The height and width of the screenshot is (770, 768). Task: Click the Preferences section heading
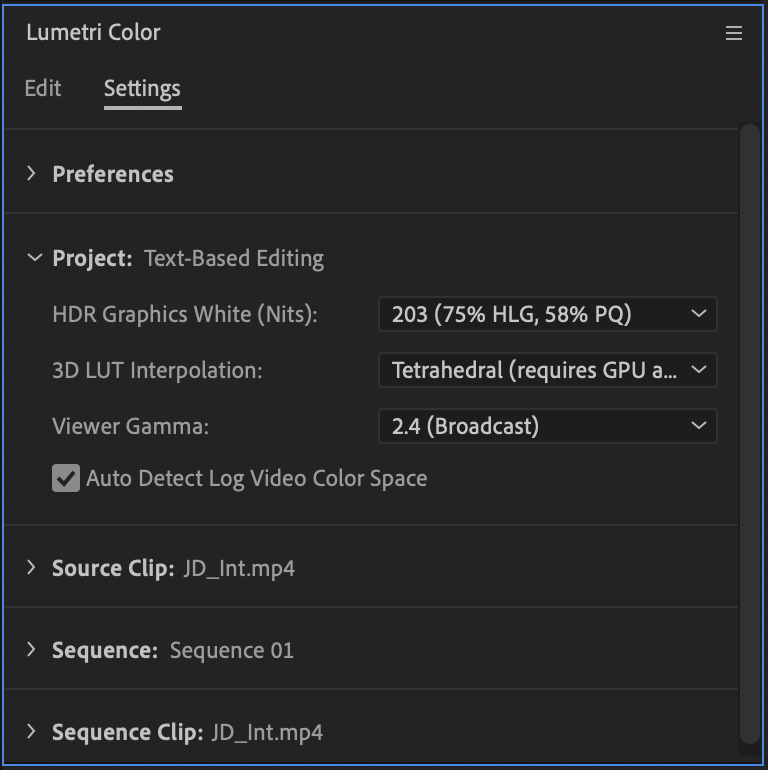(113, 174)
